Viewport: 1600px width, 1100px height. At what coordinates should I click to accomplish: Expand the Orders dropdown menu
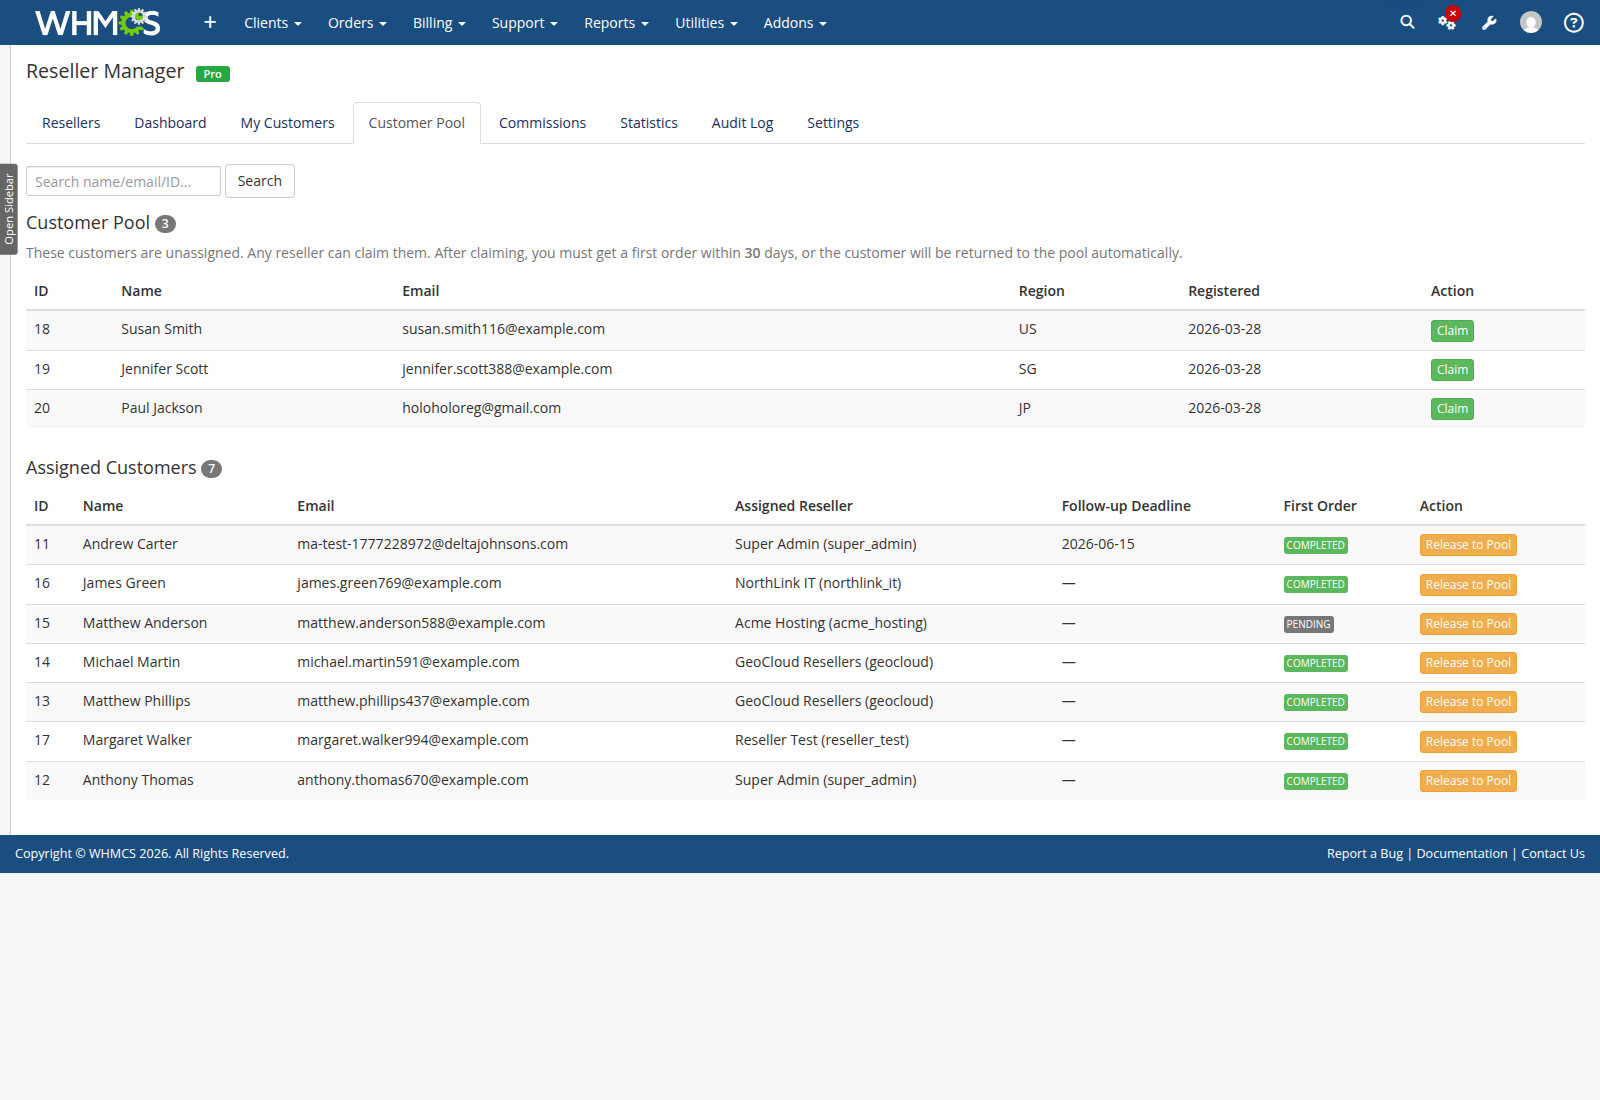(x=357, y=22)
